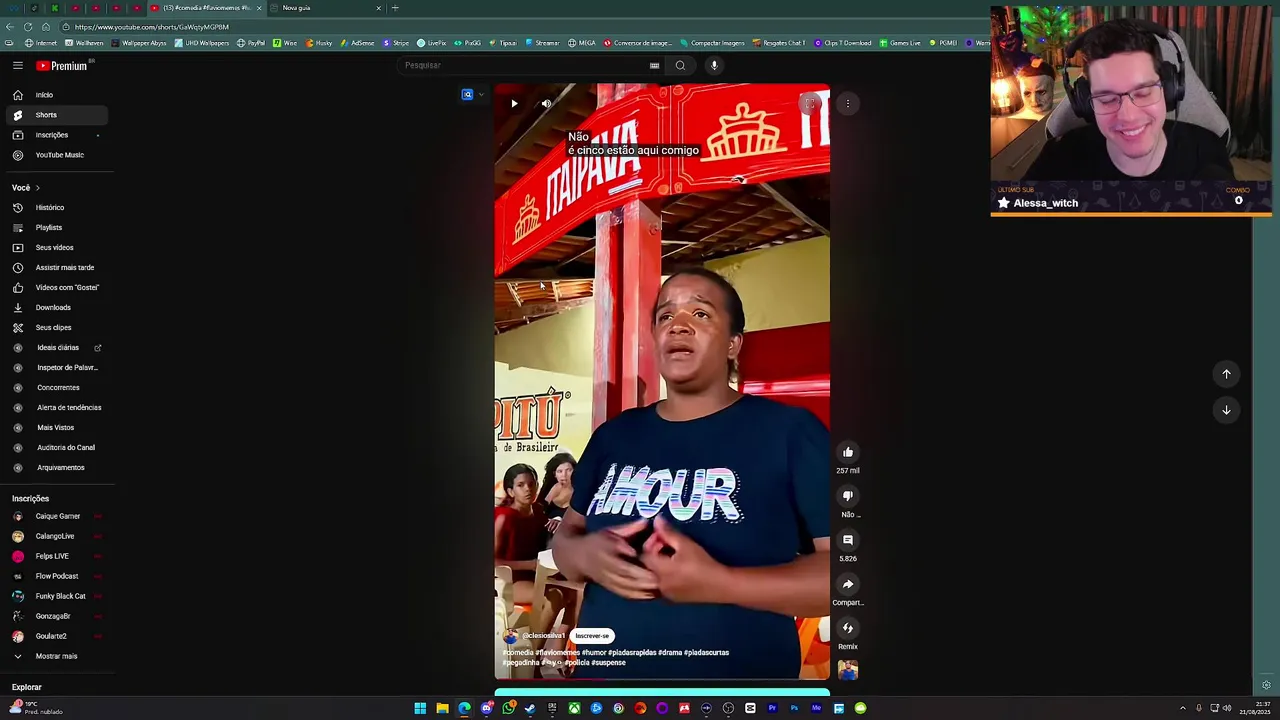Screen dimensions: 1280x720
Task: Expand subscriptions with Mostrar mais
Action: pyautogui.click(x=55, y=656)
